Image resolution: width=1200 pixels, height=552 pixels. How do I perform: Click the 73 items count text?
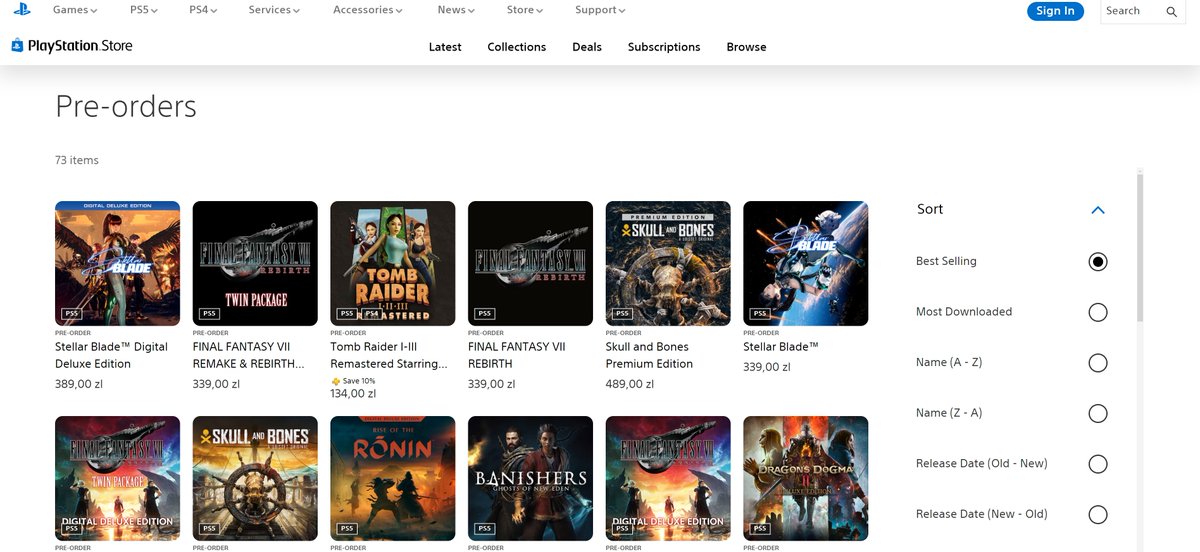coord(77,160)
